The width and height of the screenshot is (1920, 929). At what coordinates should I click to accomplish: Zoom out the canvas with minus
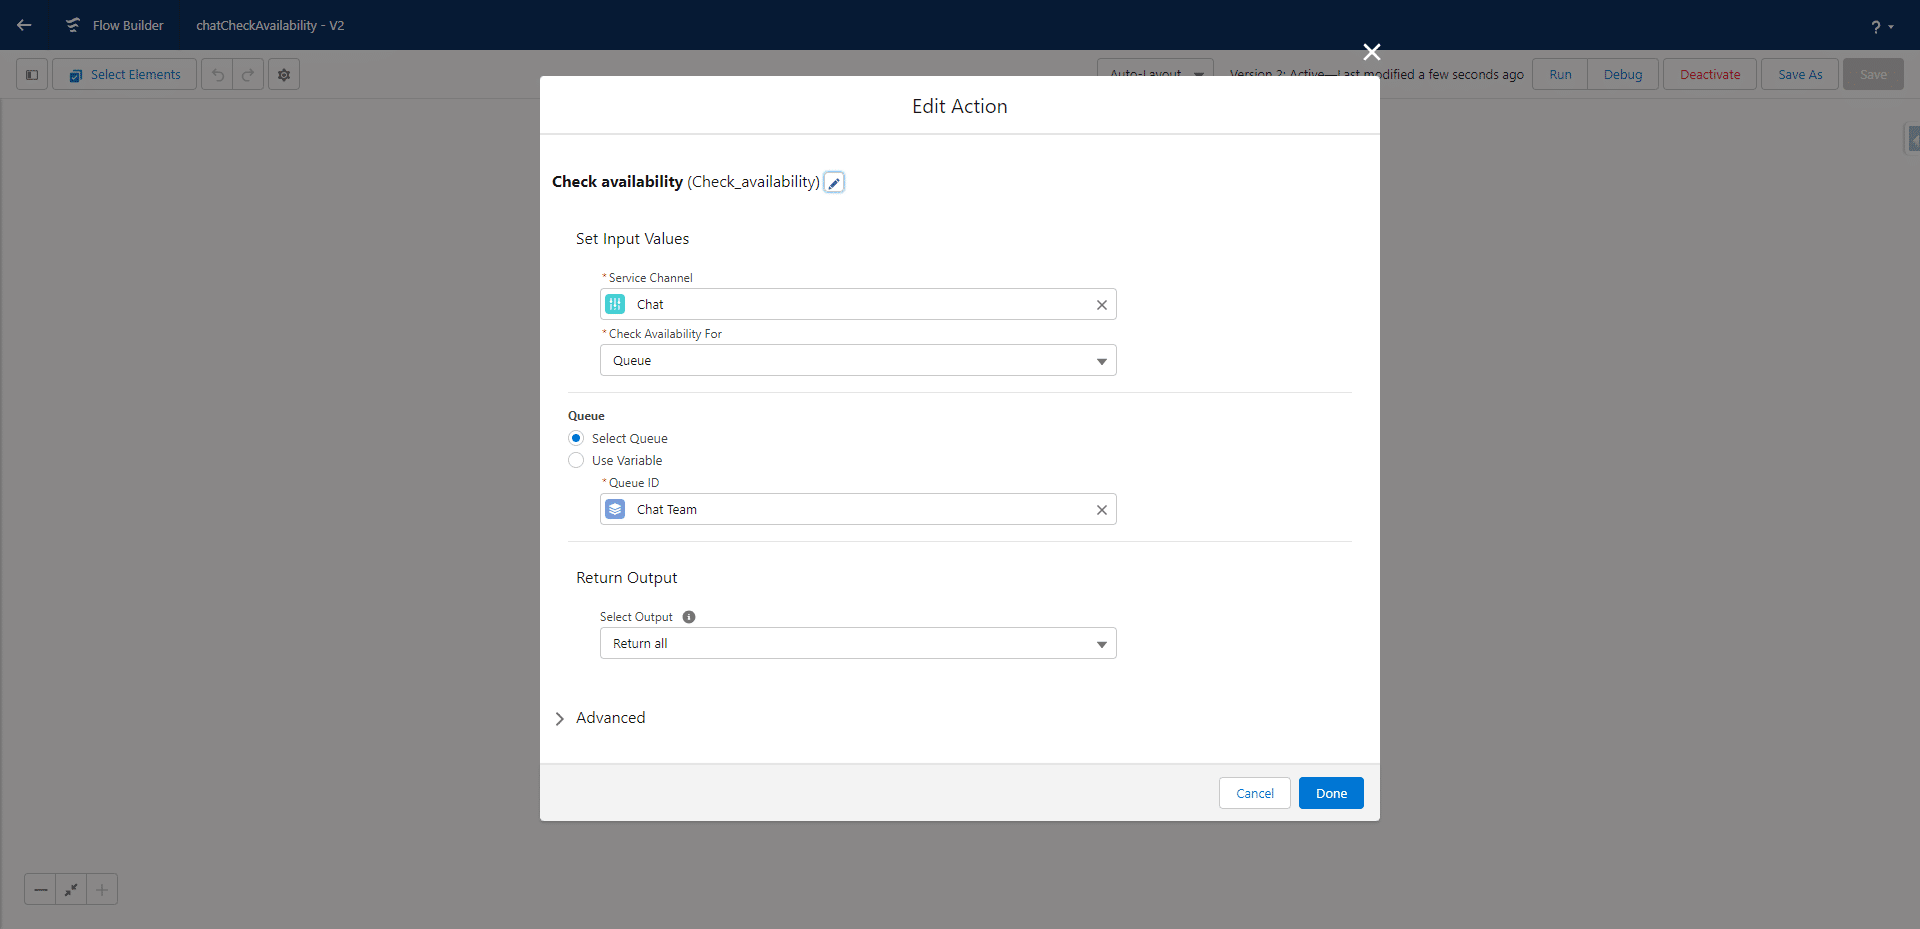click(40, 889)
